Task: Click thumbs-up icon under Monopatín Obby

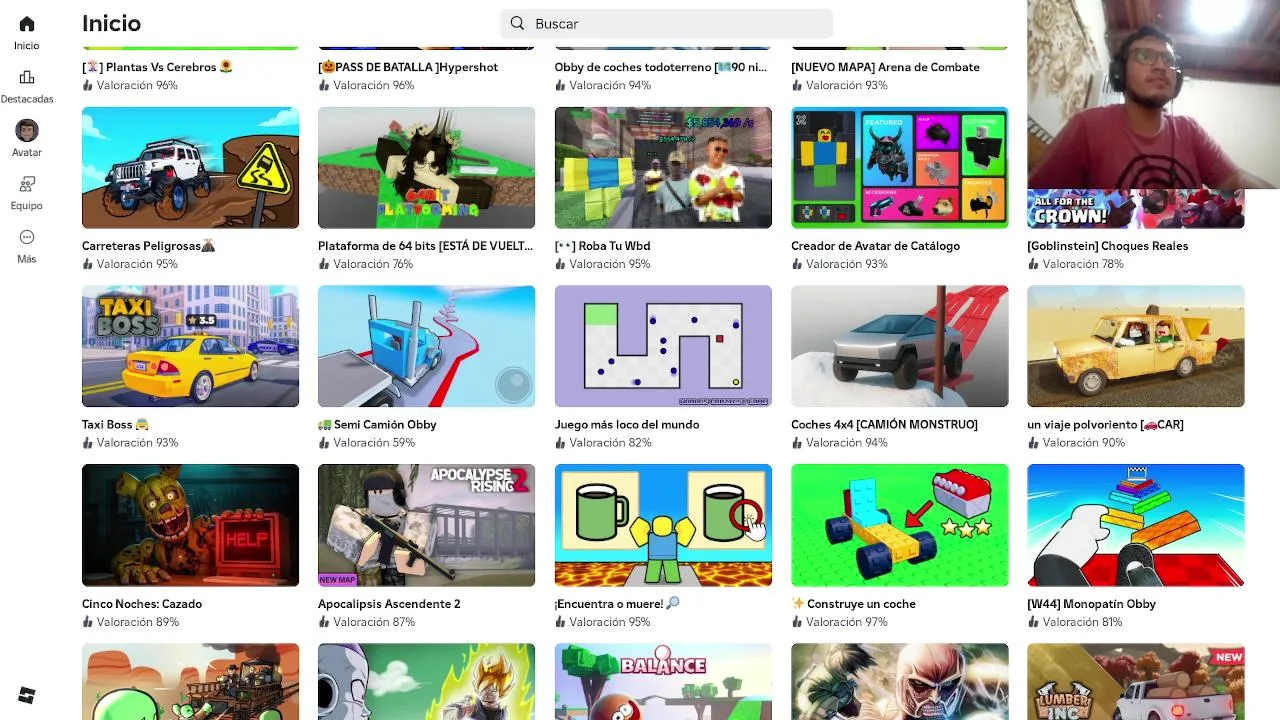Action: click(x=1033, y=621)
